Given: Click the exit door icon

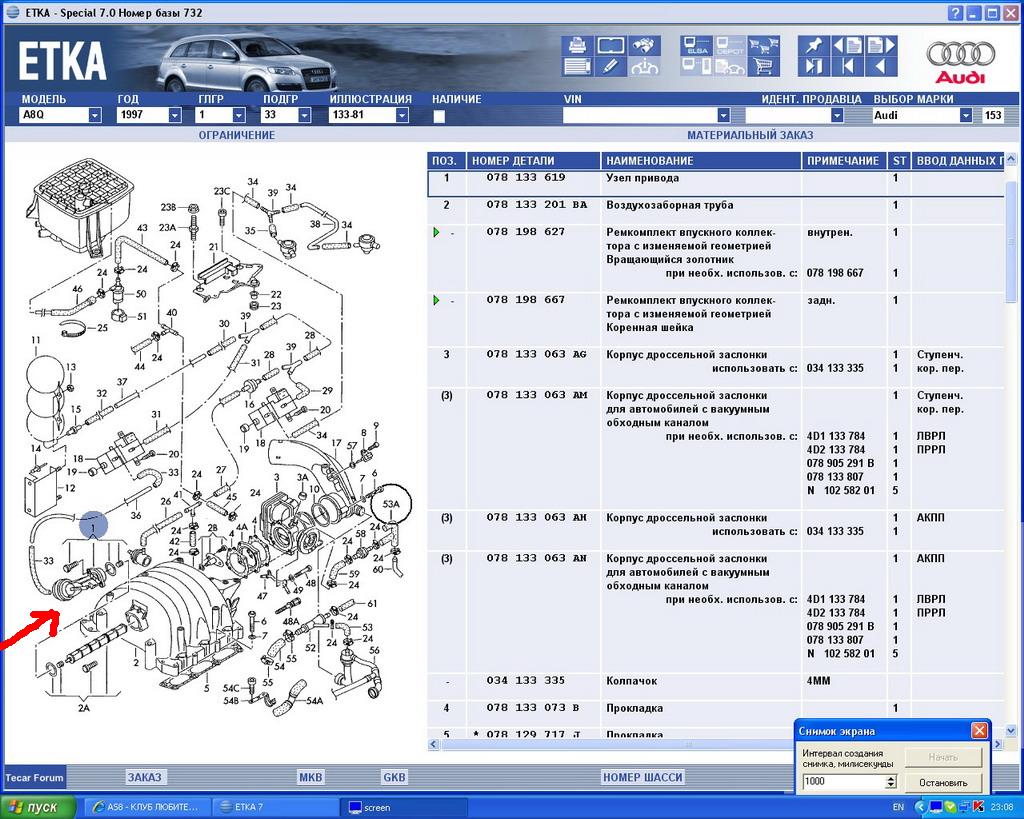Looking at the screenshot, I should (x=813, y=67).
